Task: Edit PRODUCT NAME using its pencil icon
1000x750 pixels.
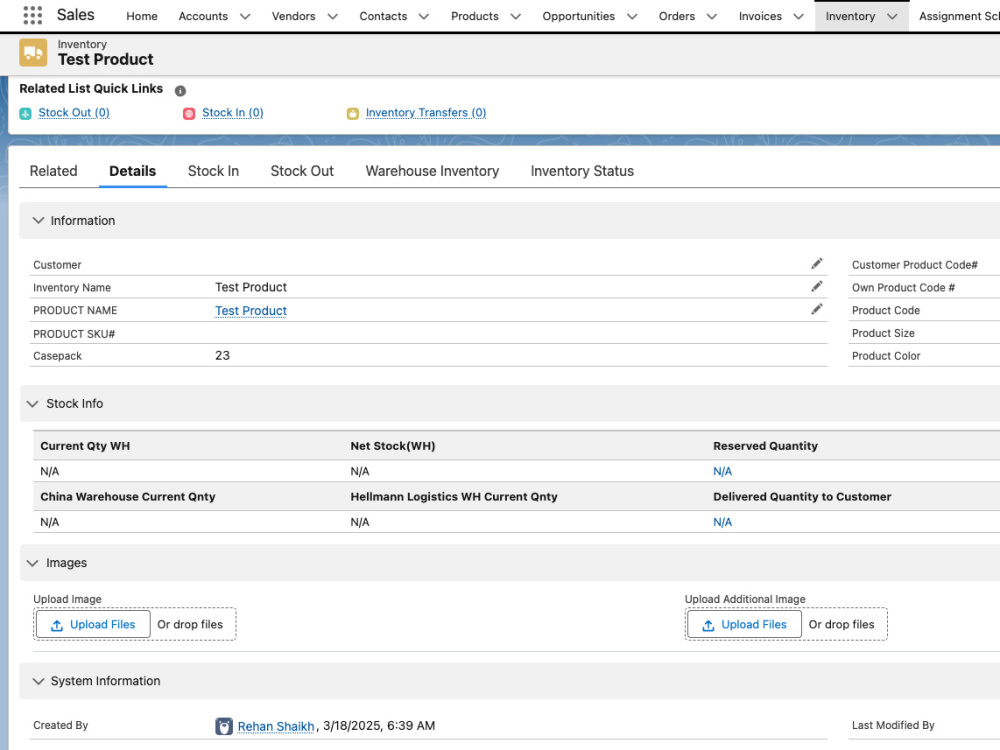Action: click(816, 309)
